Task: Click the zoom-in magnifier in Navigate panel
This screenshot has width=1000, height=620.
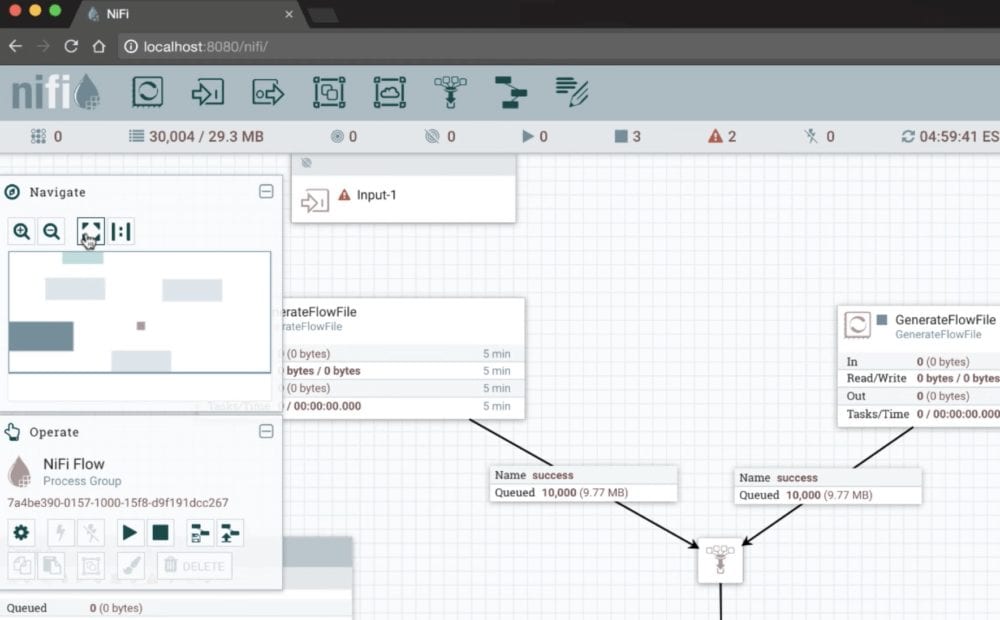Action: (21, 231)
